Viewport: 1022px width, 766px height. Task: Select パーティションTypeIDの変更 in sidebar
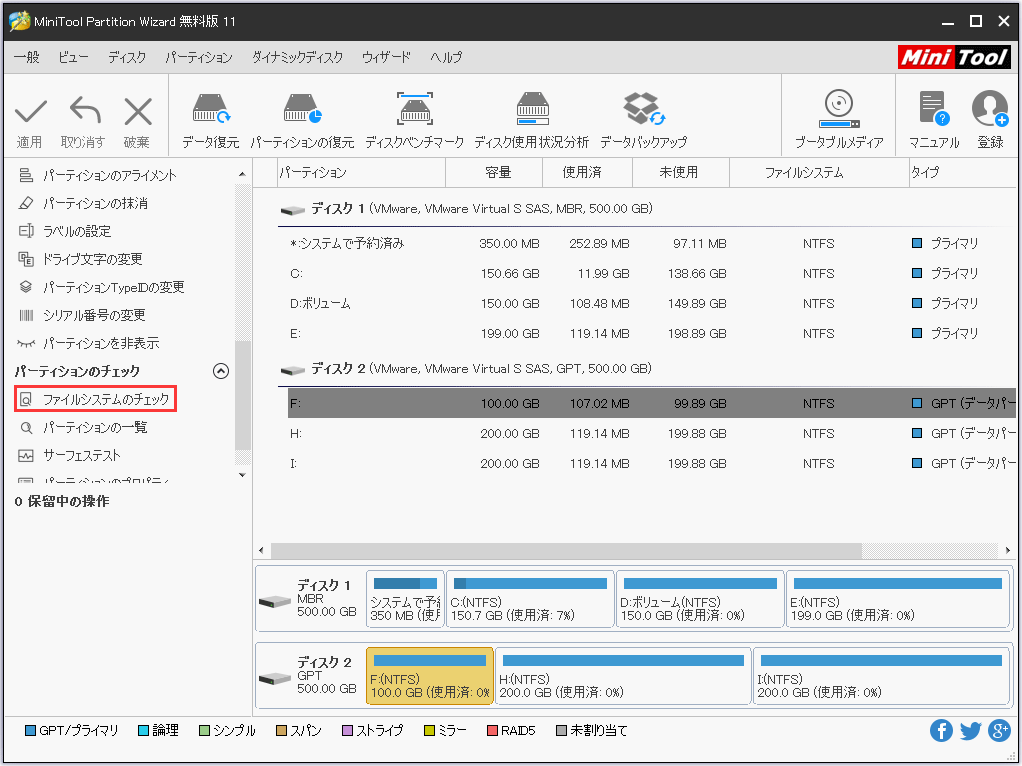[x=113, y=287]
